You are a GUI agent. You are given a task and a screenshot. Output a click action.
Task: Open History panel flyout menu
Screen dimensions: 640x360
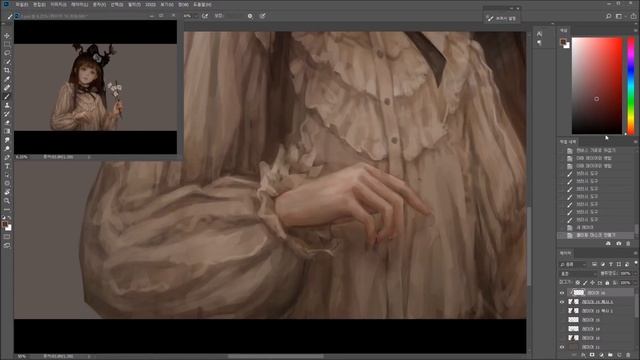(x=636, y=141)
